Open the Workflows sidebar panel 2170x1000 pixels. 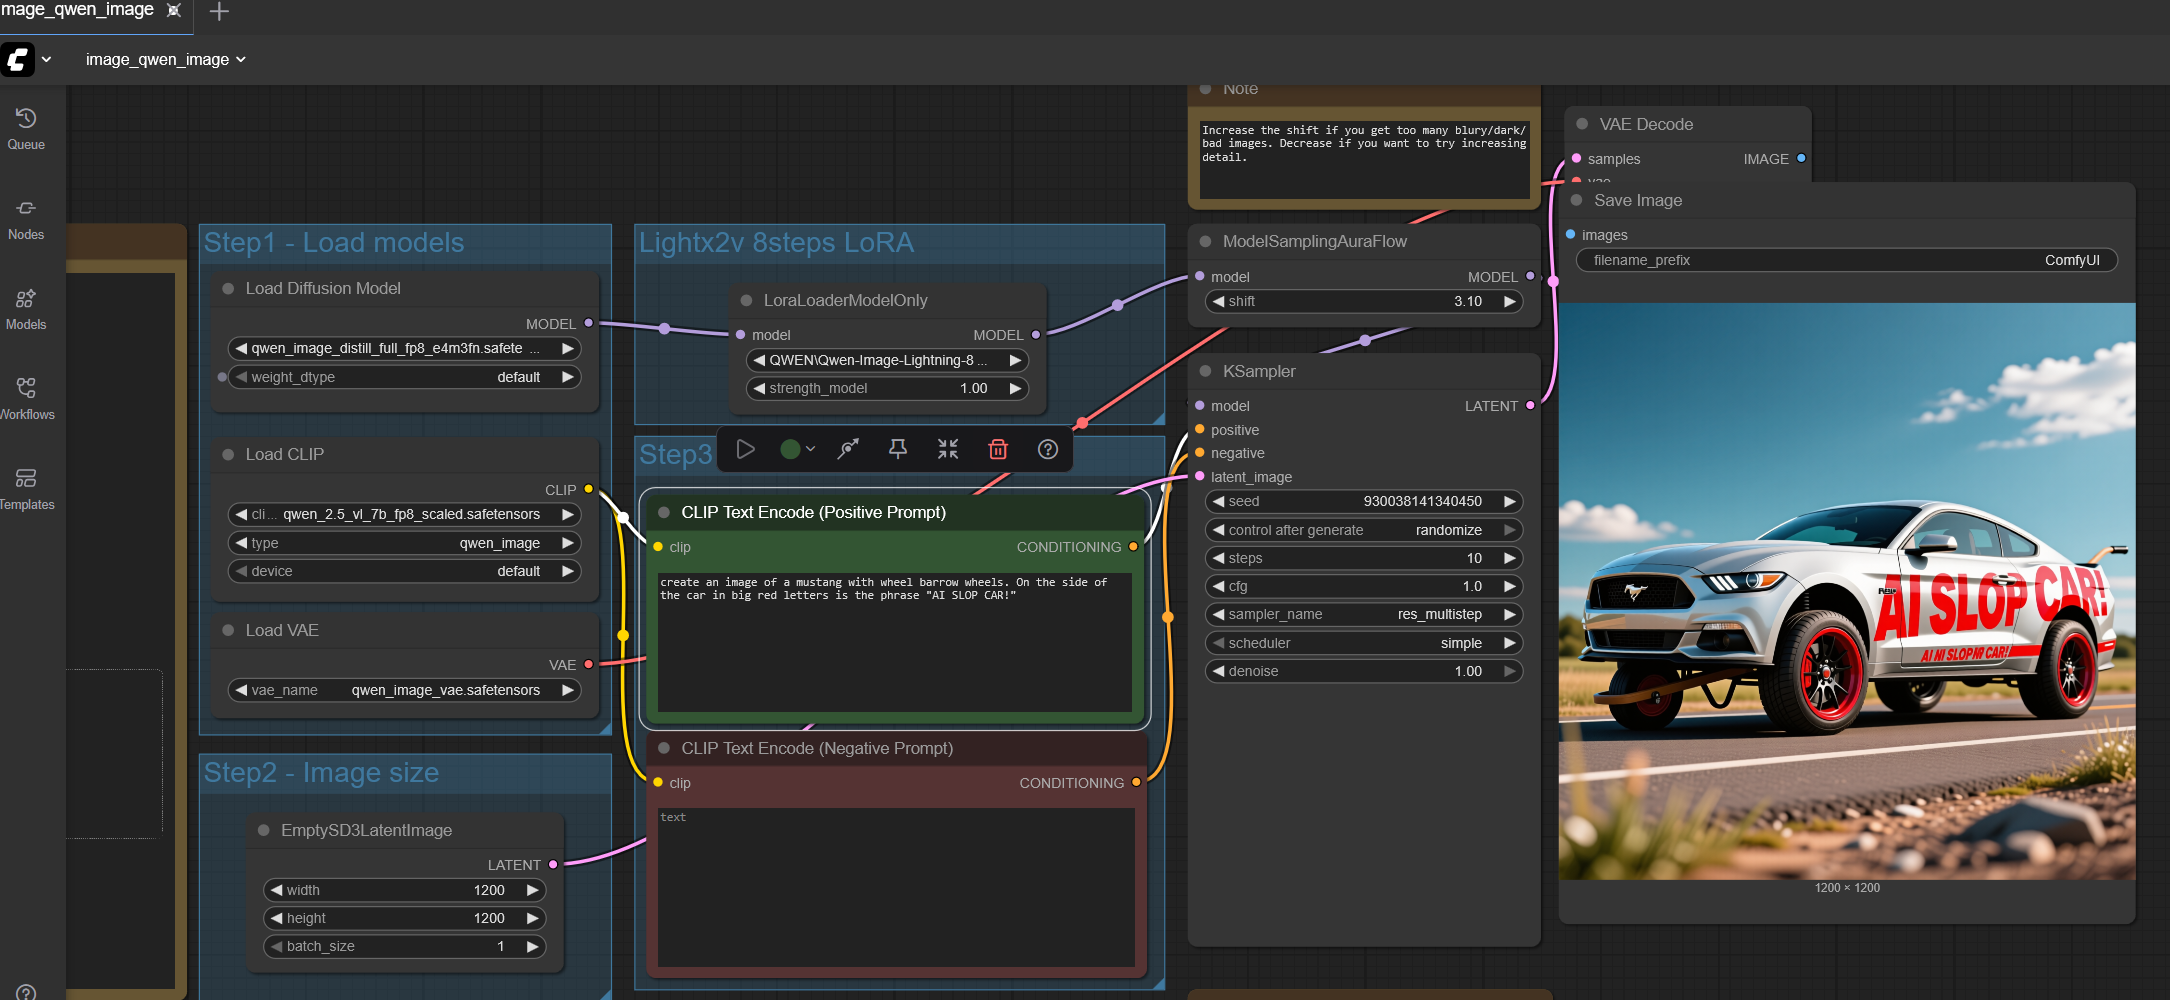[x=26, y=400]
